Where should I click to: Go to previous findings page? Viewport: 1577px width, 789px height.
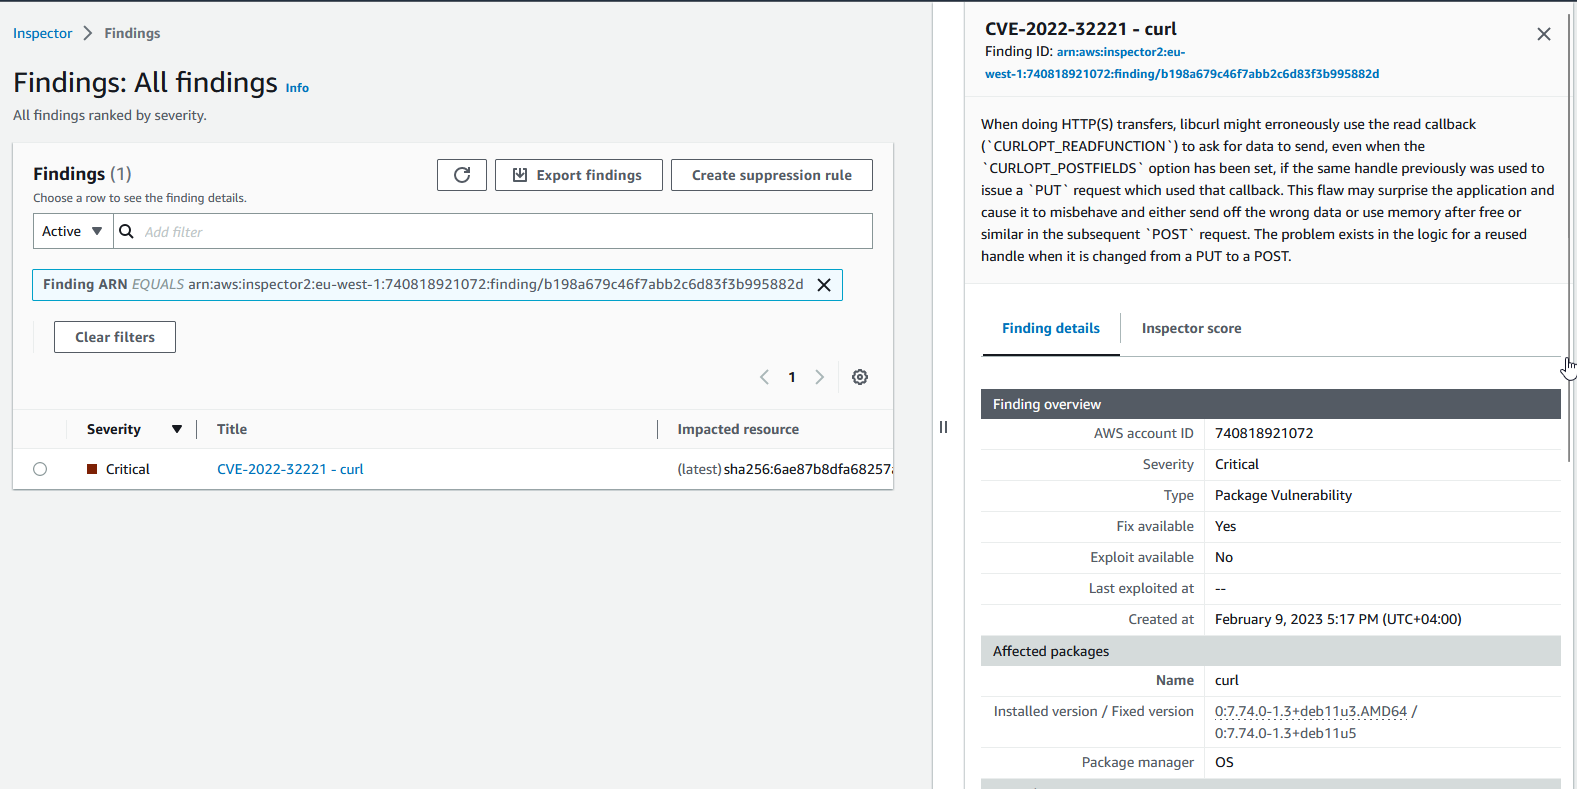tap(765, 377)
